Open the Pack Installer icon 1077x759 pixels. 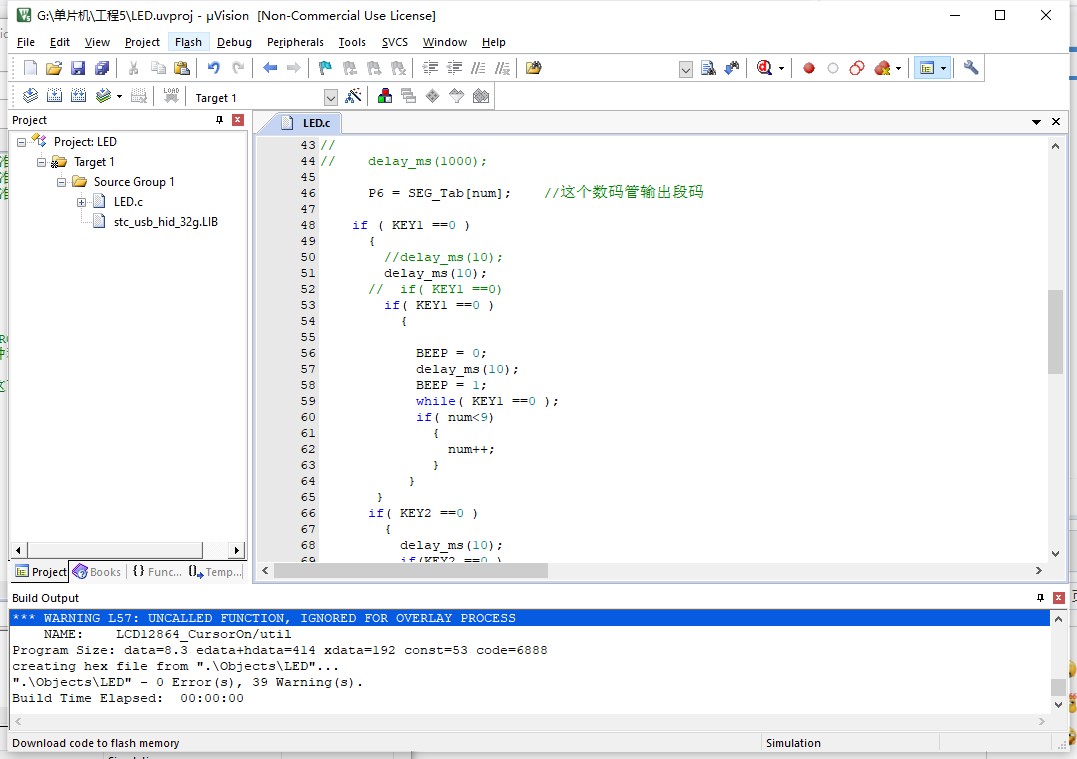pyautogui.click(x=481, y=96)
